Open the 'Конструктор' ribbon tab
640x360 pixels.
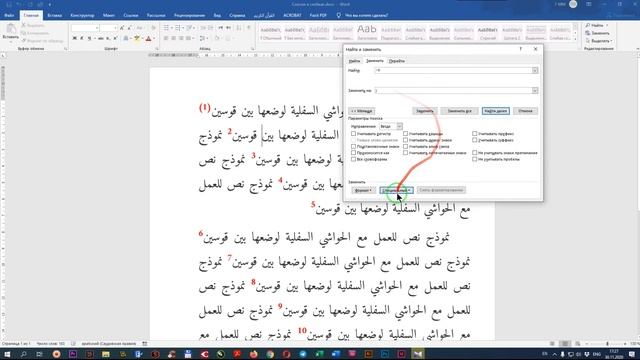point(82,16)
